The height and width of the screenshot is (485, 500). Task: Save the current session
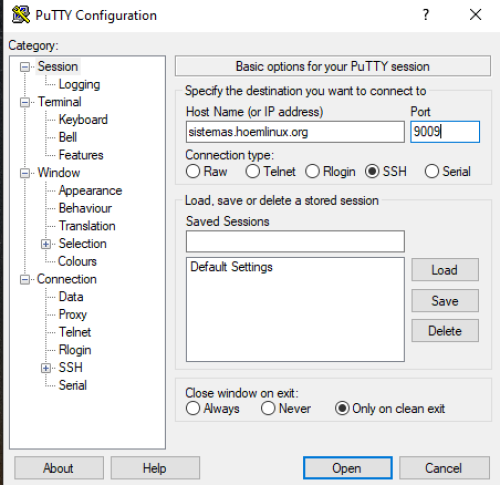point(445,301)
